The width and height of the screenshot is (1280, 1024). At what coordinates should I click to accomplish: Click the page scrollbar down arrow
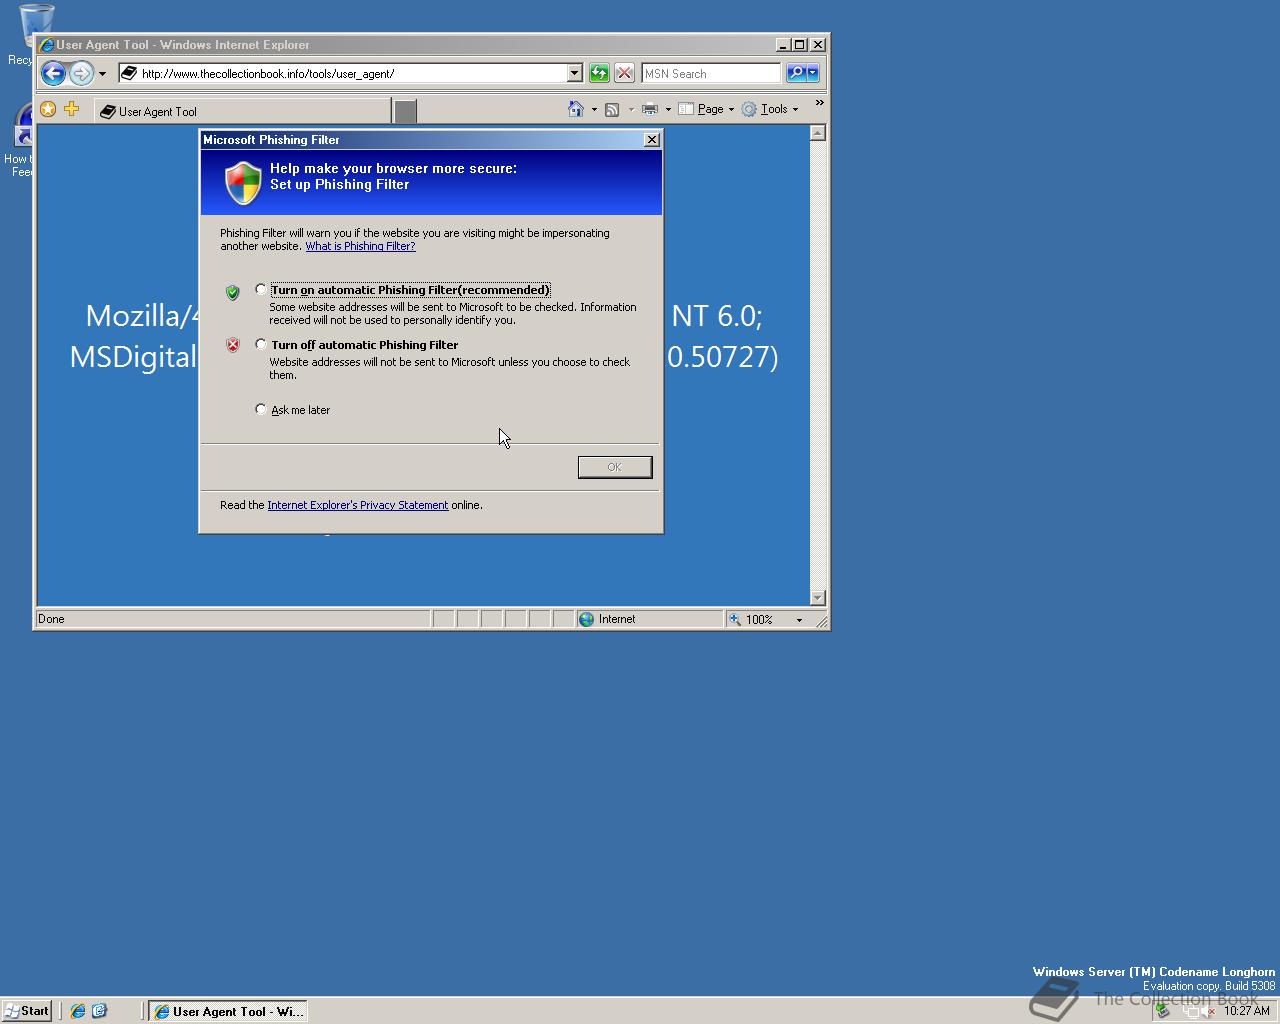818,597
